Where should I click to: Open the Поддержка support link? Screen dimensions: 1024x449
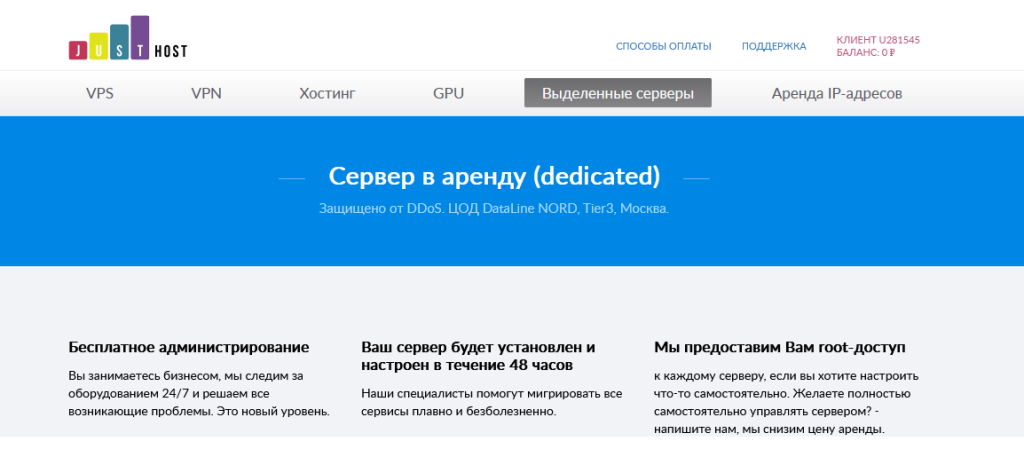click(x=773, y=46)
